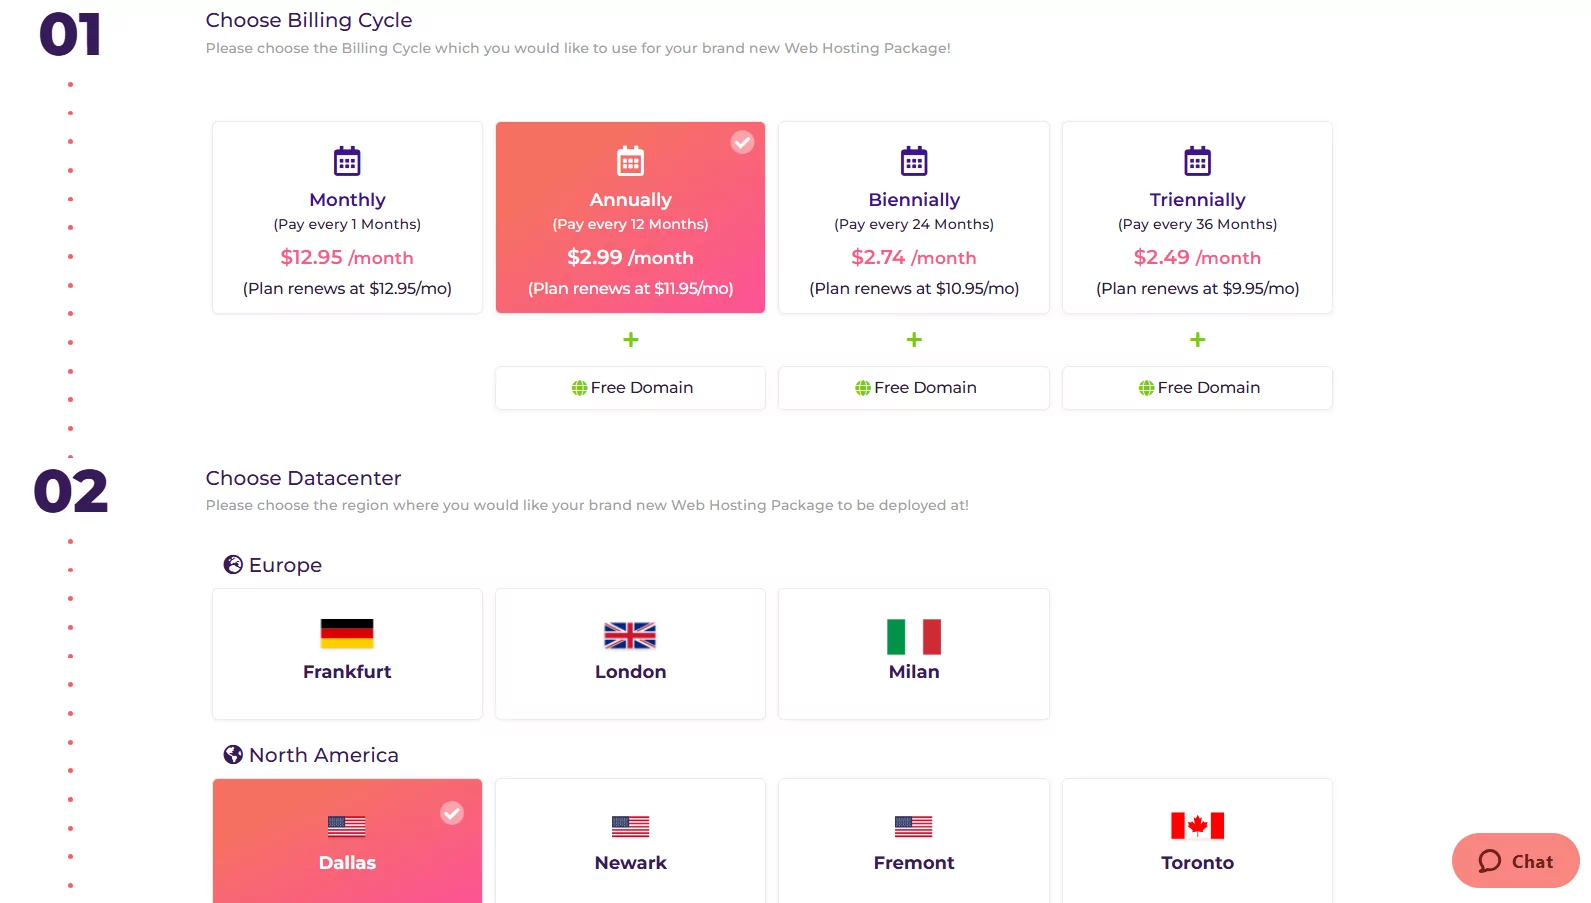Viewport: 1591px width, 903px height.
Task: Open the Chat support widget
Action: [x=1515, y=861]
